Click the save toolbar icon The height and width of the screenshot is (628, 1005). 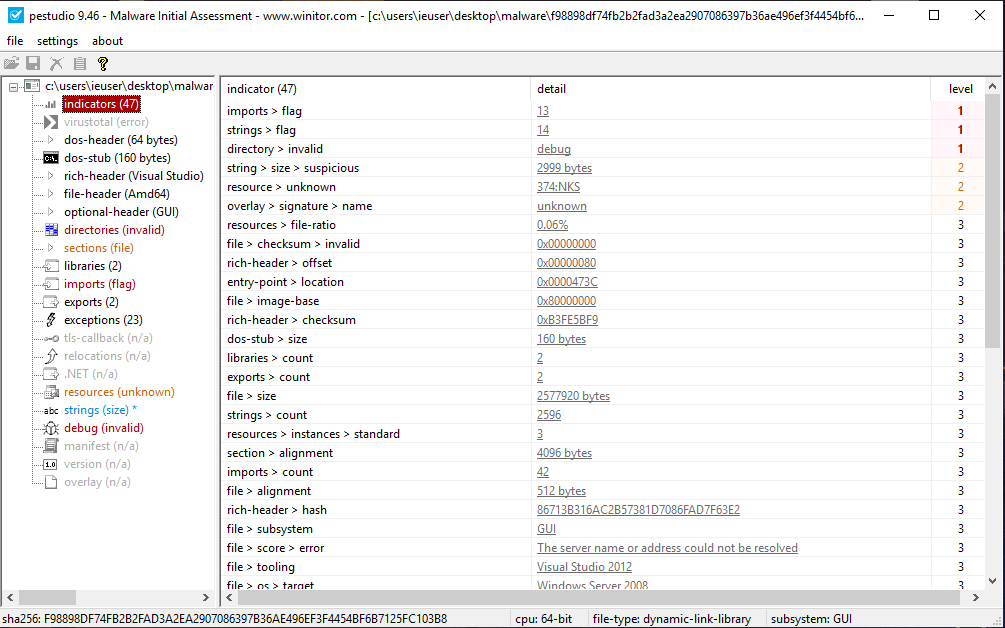33,63
